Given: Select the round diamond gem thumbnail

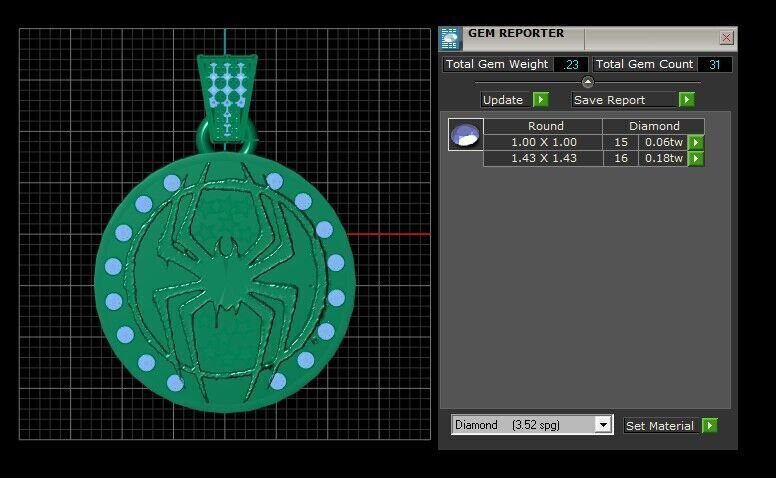Looking at the screenshot, I should pos(465,134).
